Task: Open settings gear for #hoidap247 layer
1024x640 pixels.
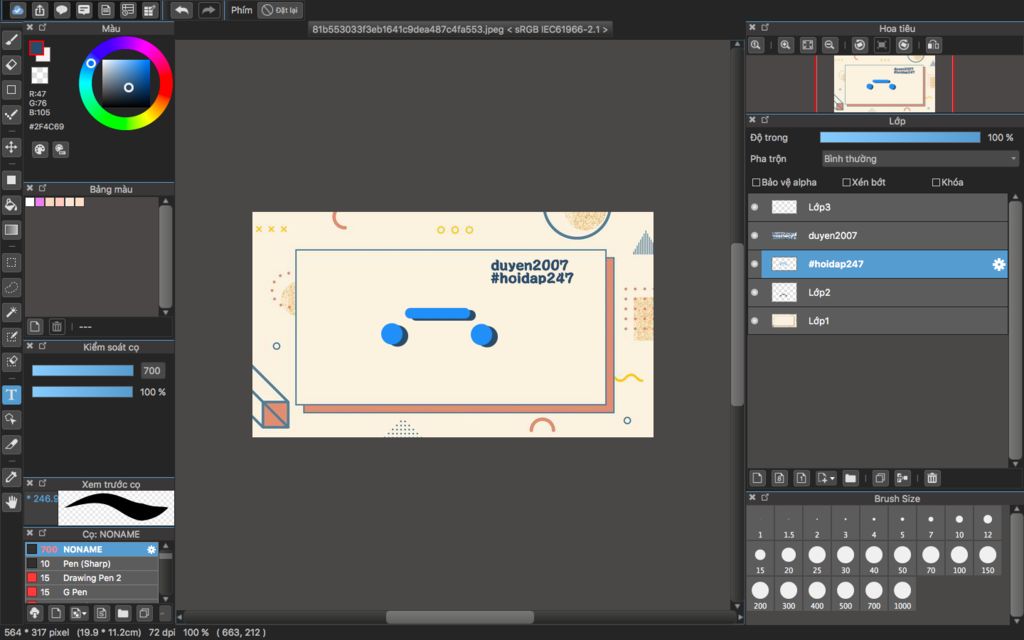Action: click(x=999, y=264)
